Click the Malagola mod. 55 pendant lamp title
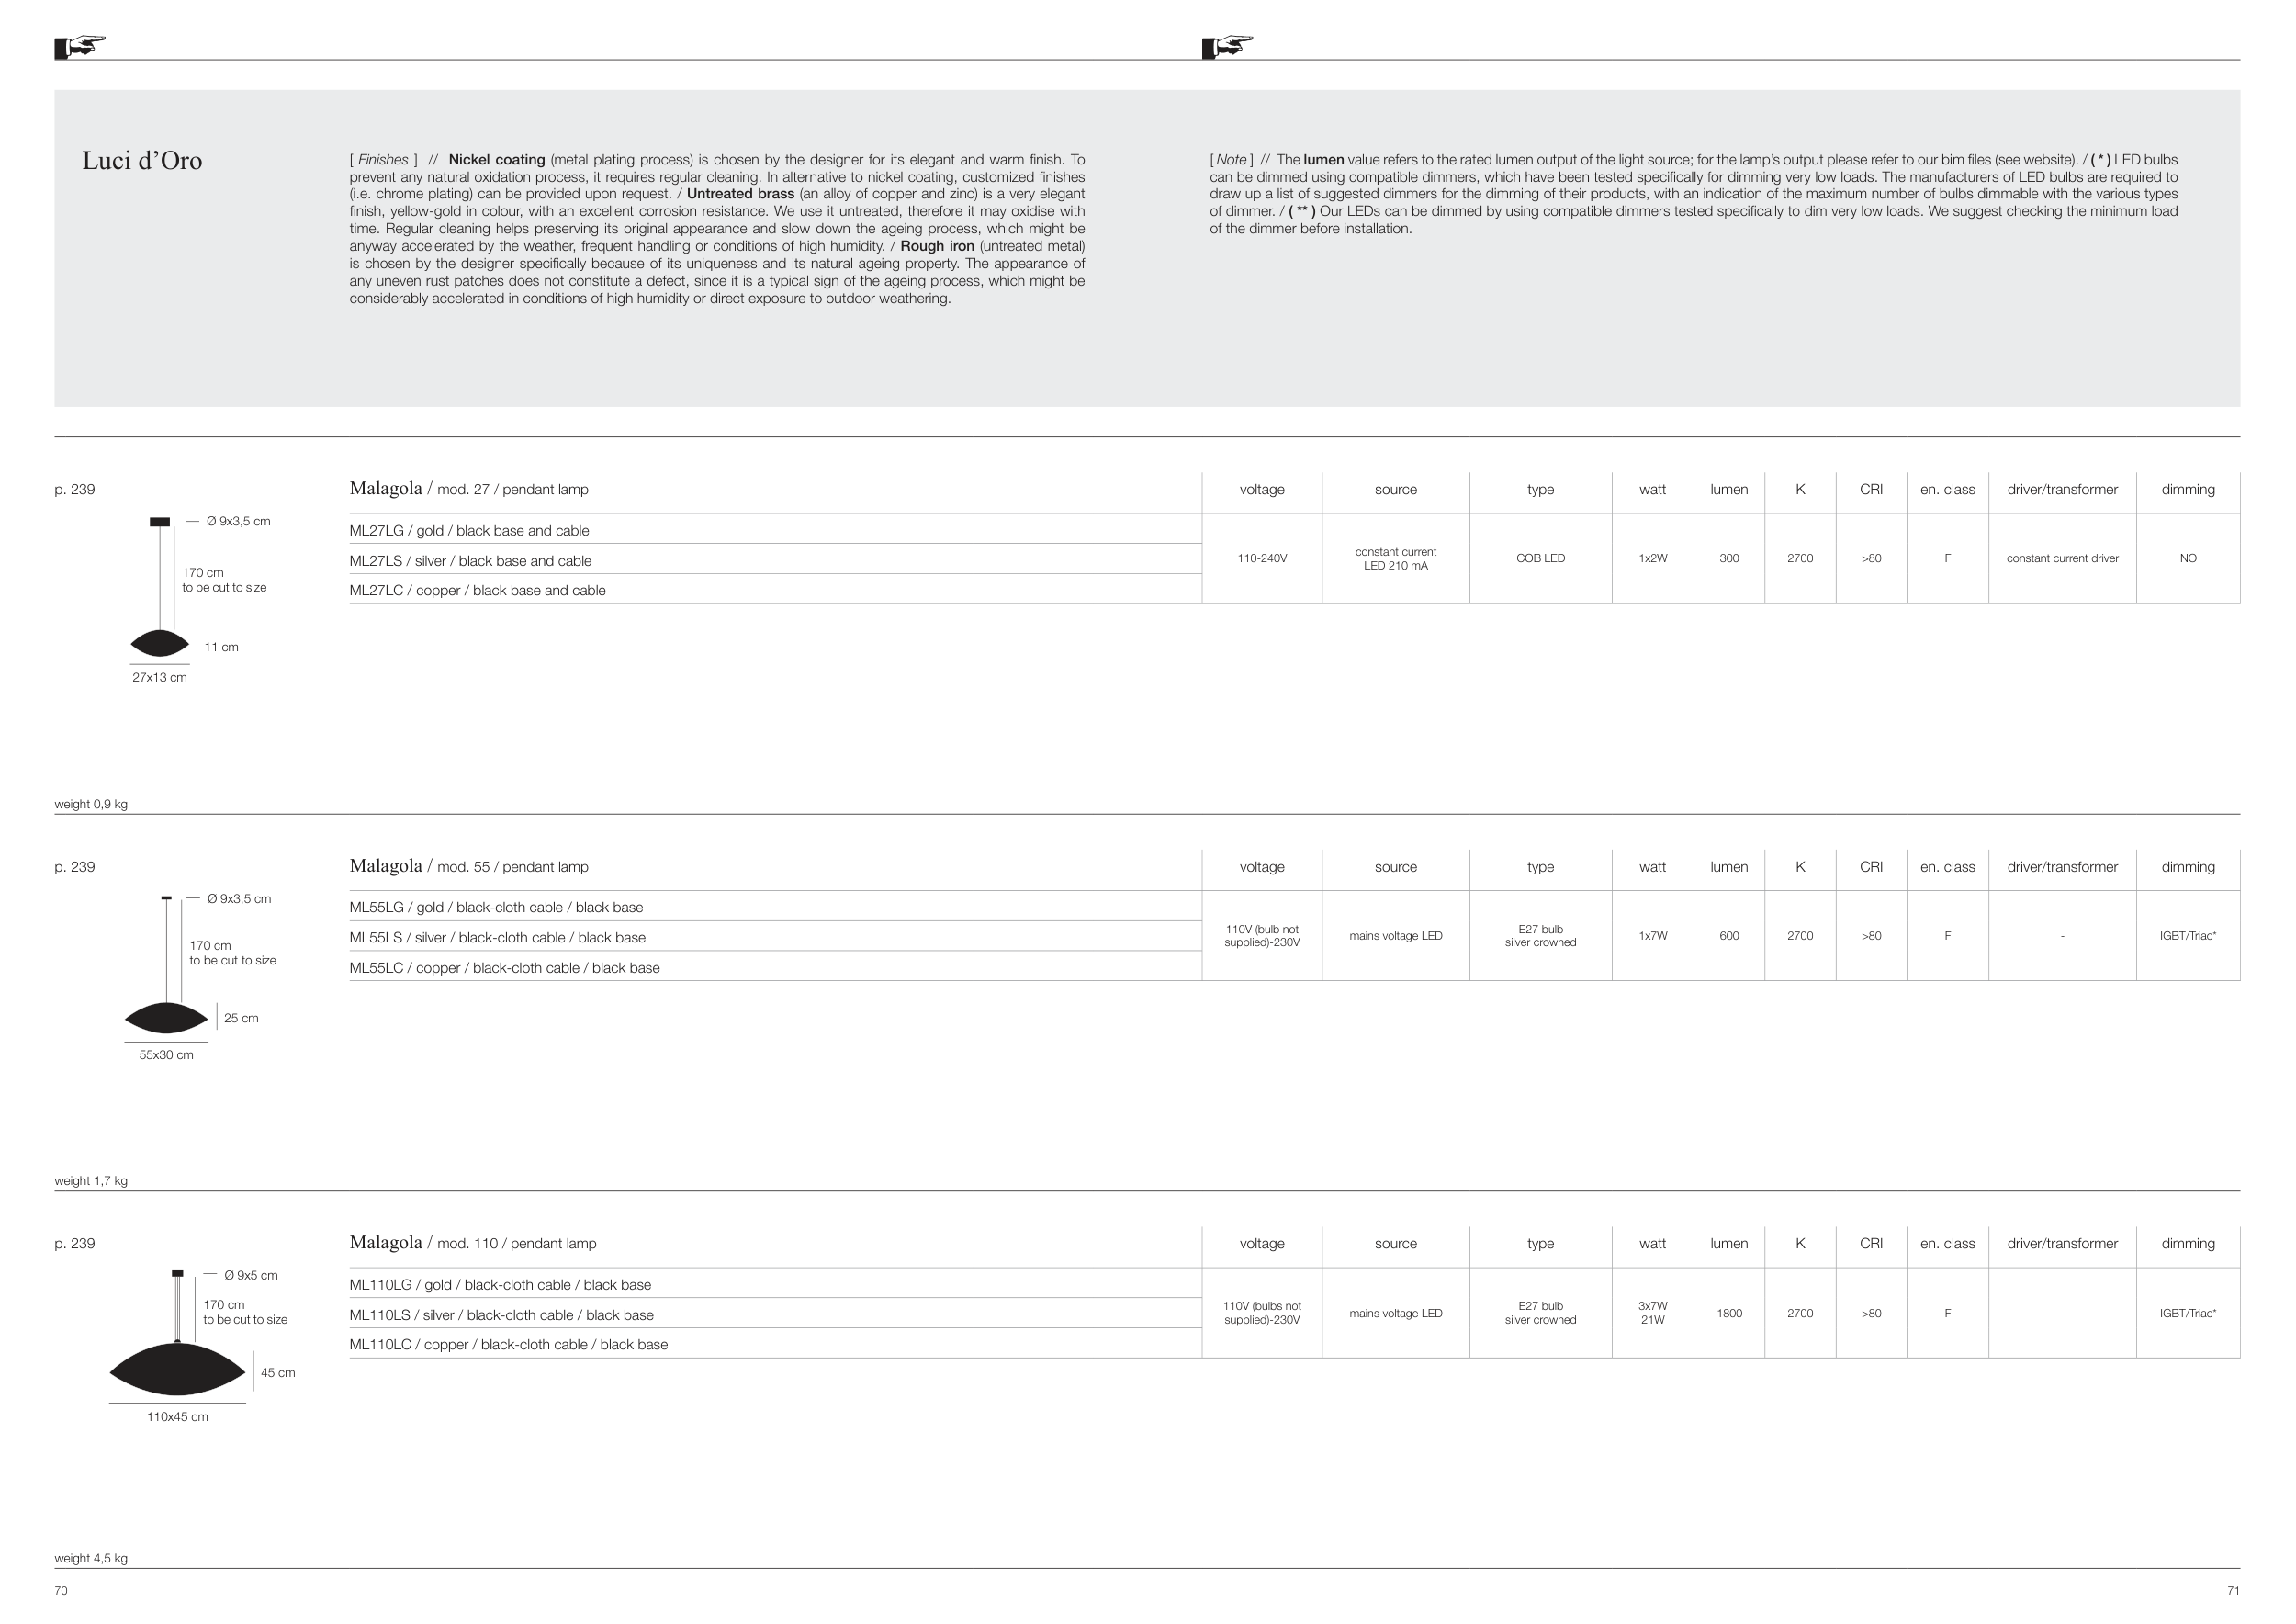This screenshot has width=2296, height=1624. [x=468, y=866]
